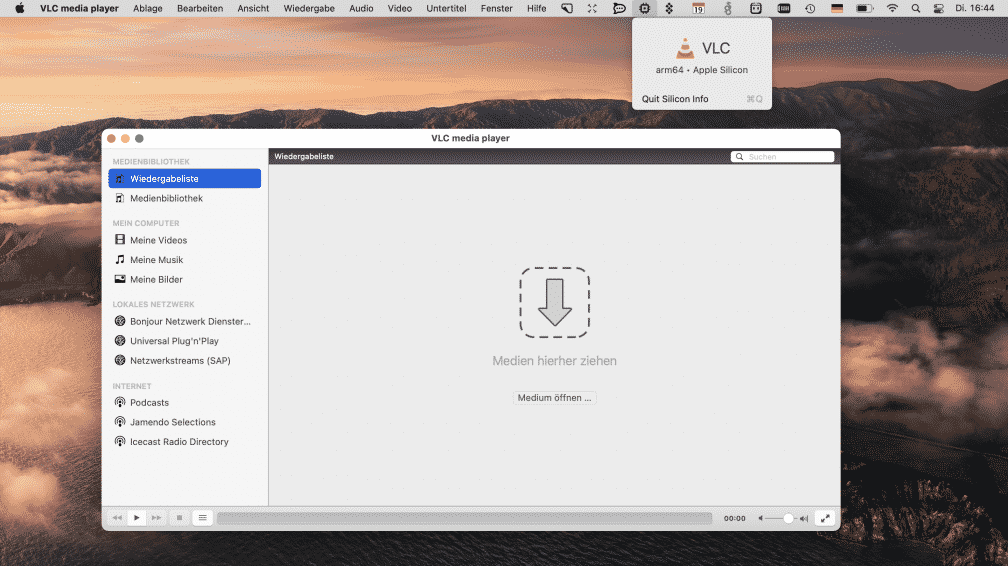Image resolution: width=1008 pixels, height=566 pixels.
Task: Open Control Center icon
Action: [x=939, y=8]
